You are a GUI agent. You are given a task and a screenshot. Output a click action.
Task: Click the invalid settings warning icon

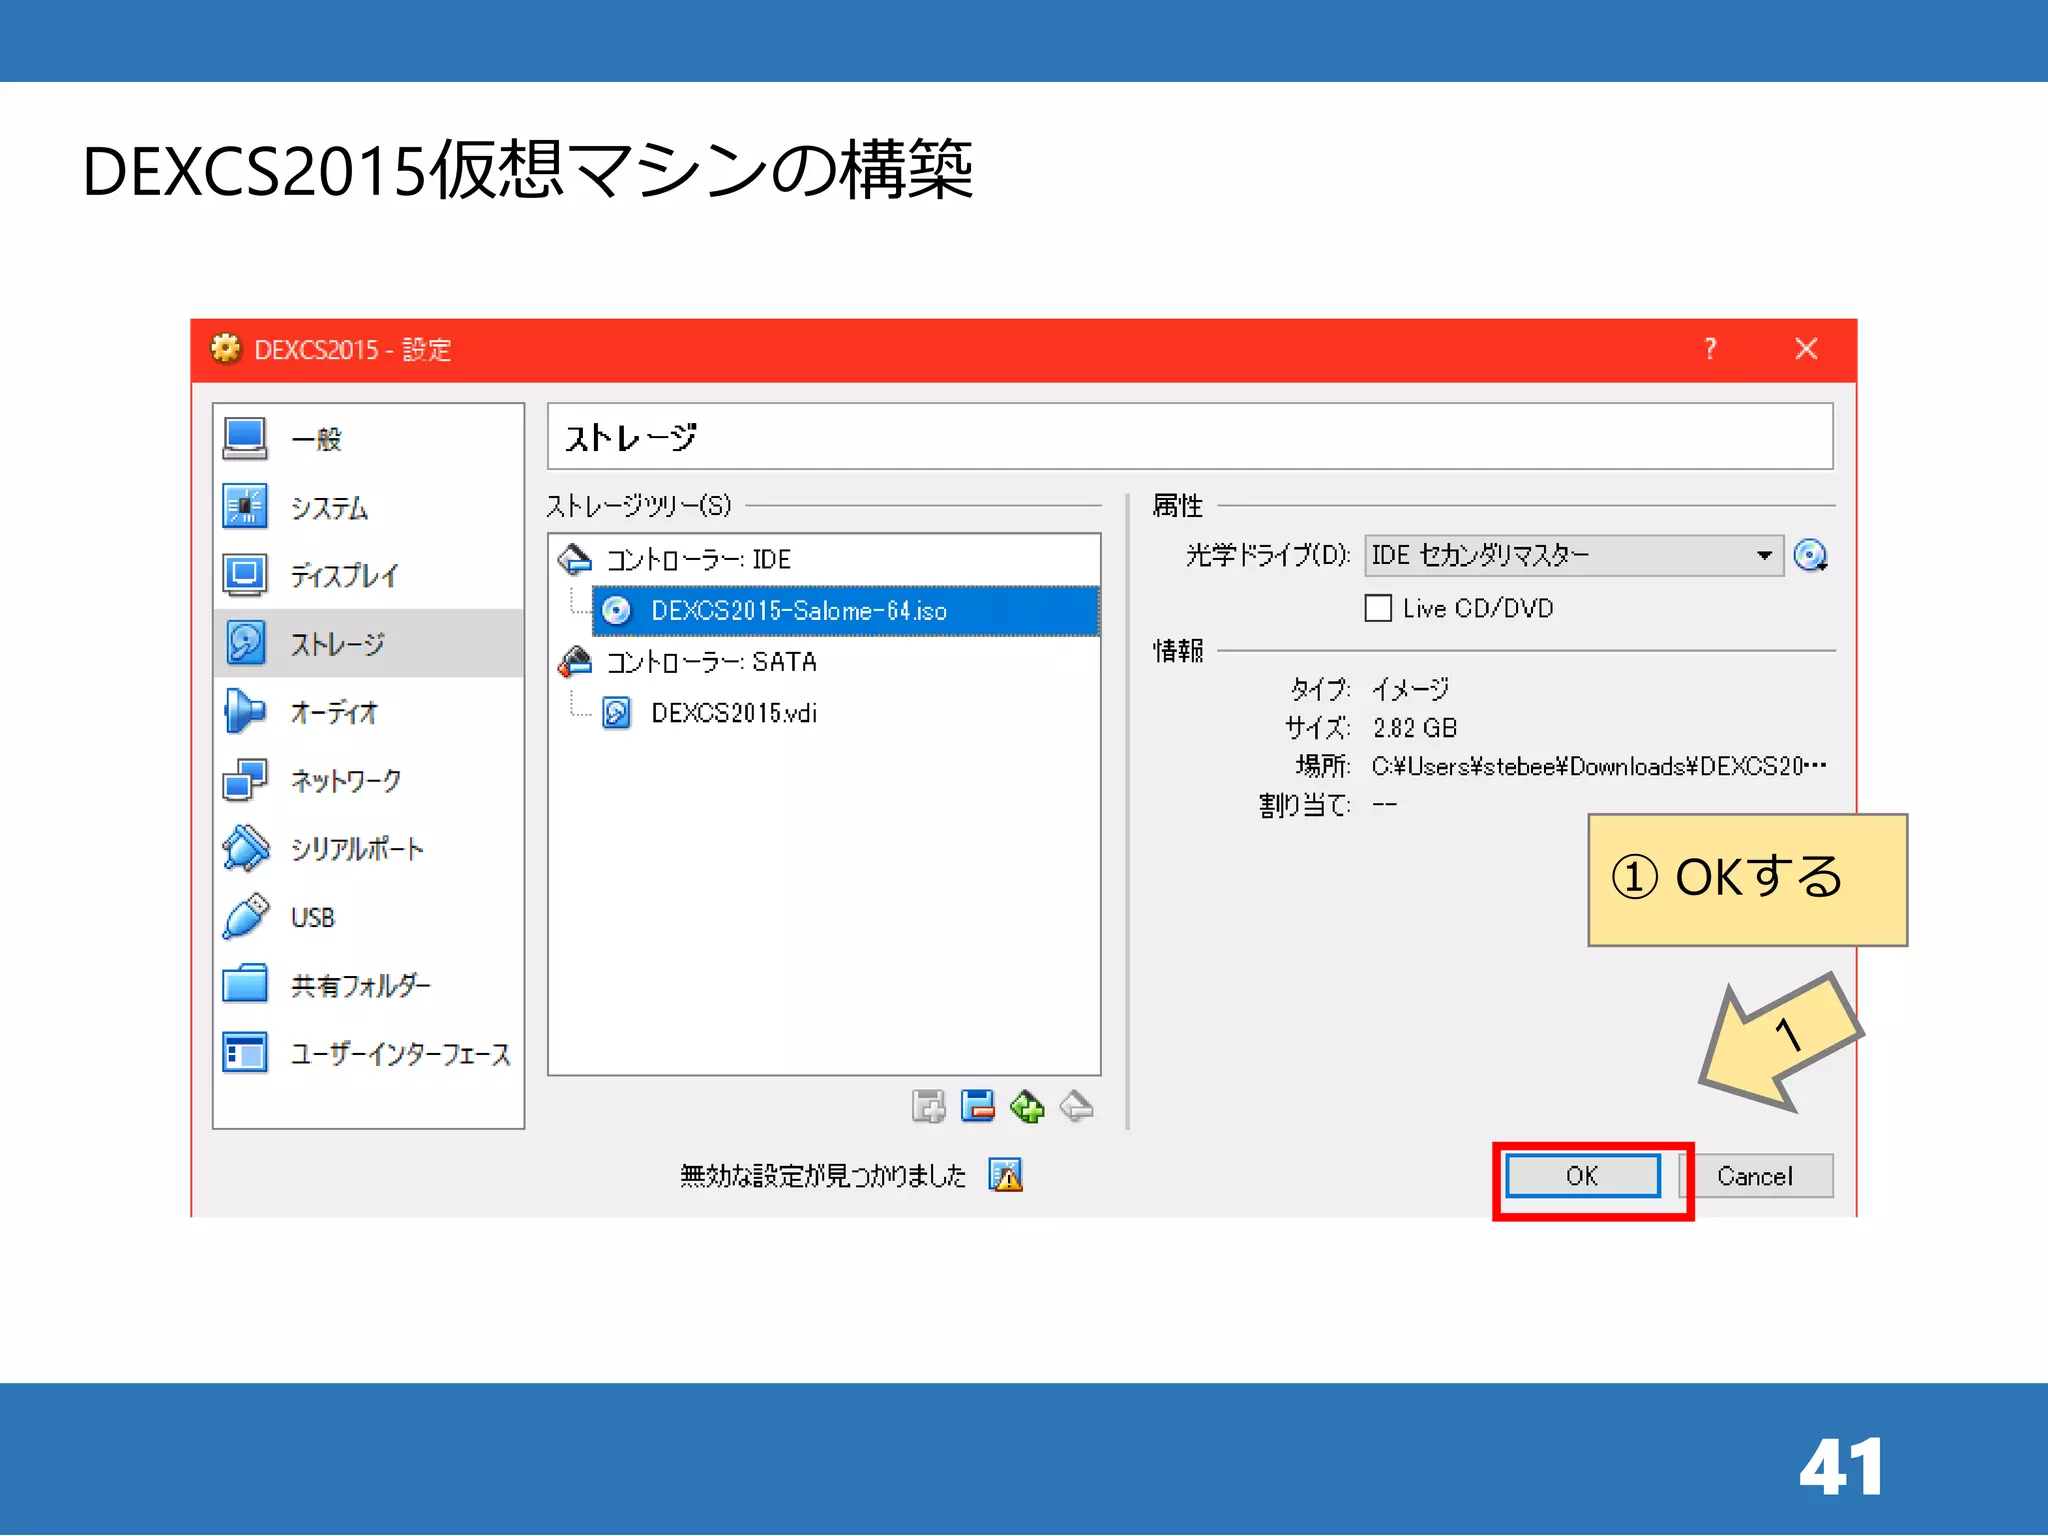[1006, 1175]
